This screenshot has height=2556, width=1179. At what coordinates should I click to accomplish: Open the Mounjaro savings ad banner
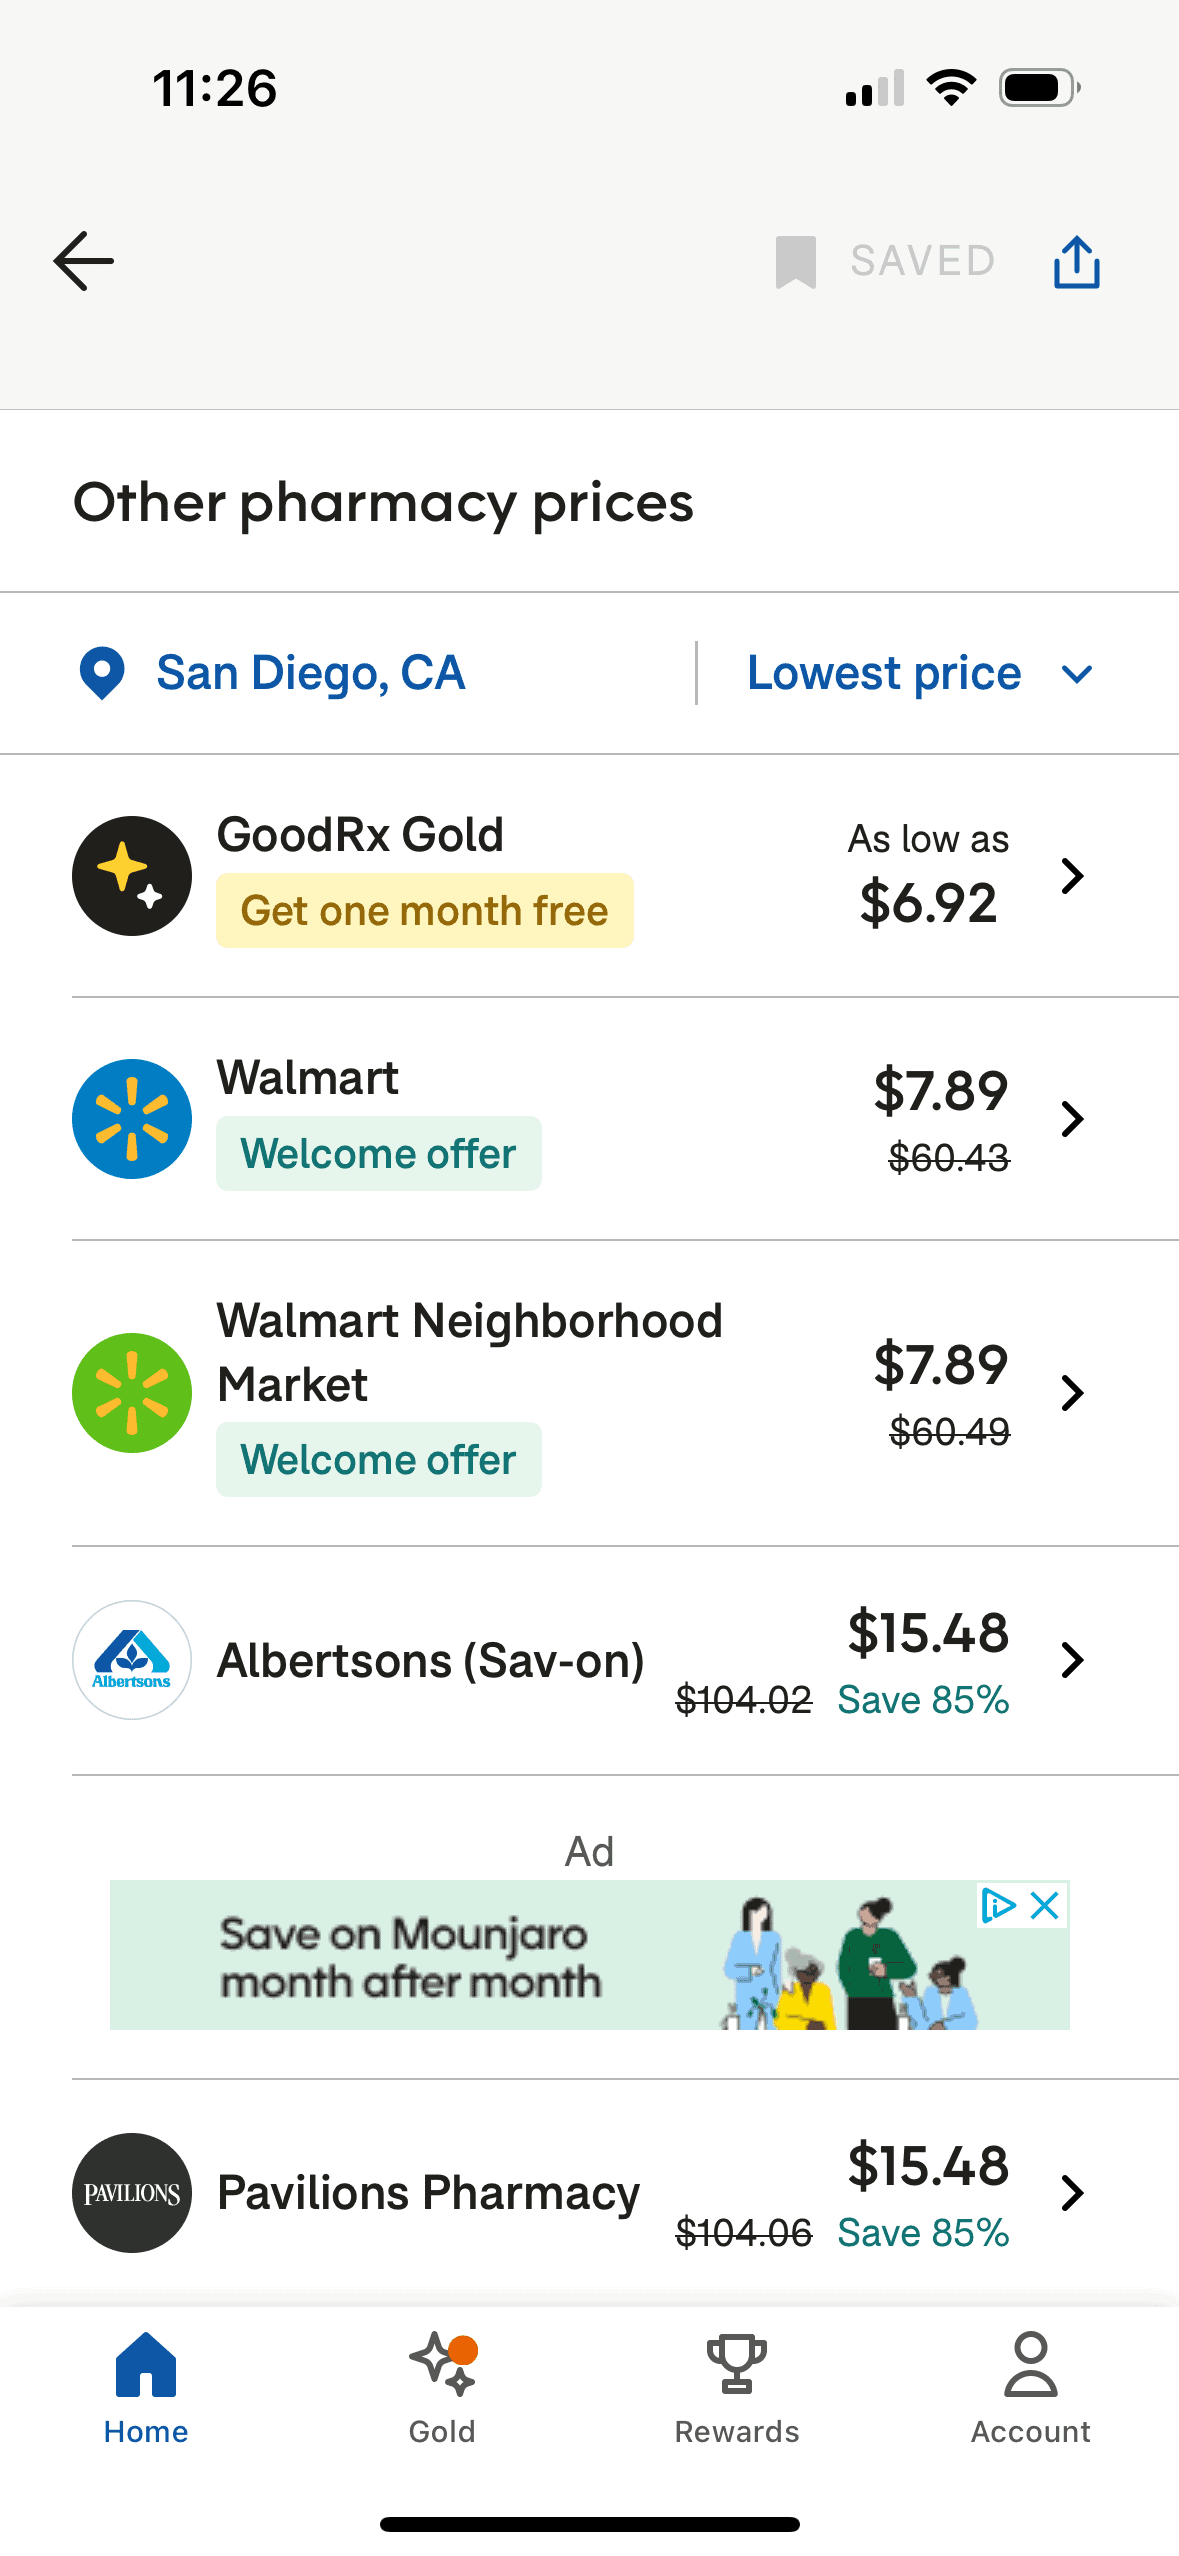click(x=500, y=1956)
